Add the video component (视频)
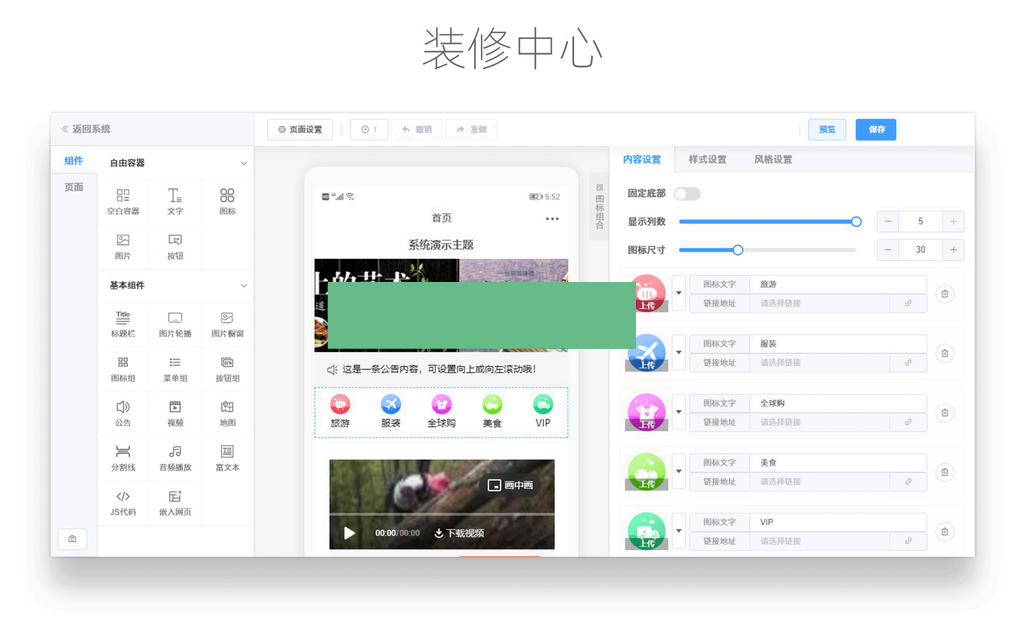The height and width of the screenshot is (635, 1024). 175,414
